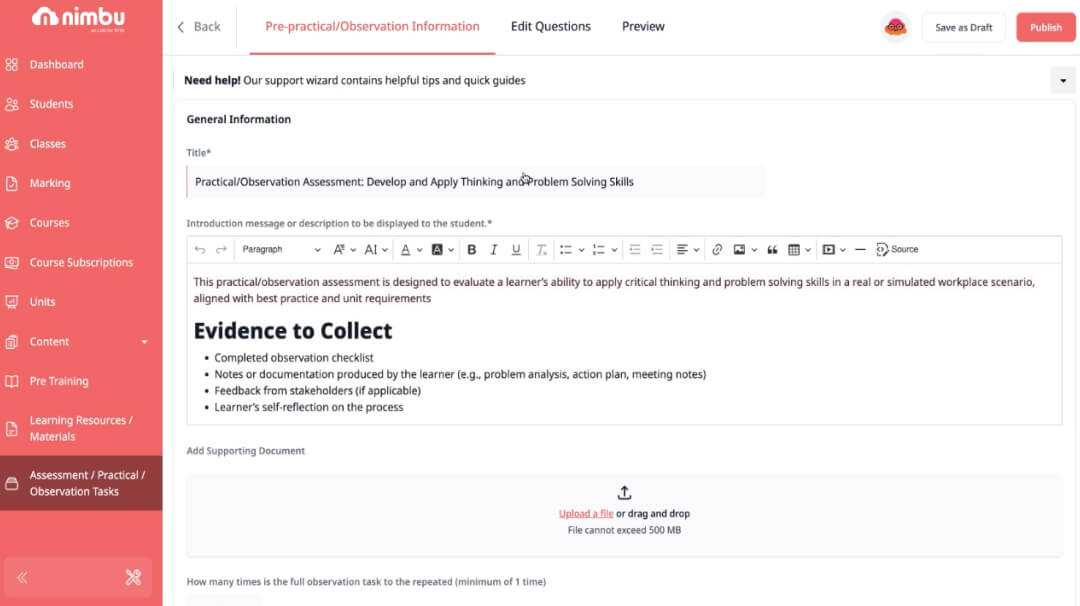Apply italic formatting in the editor

(x=493, y=250)
